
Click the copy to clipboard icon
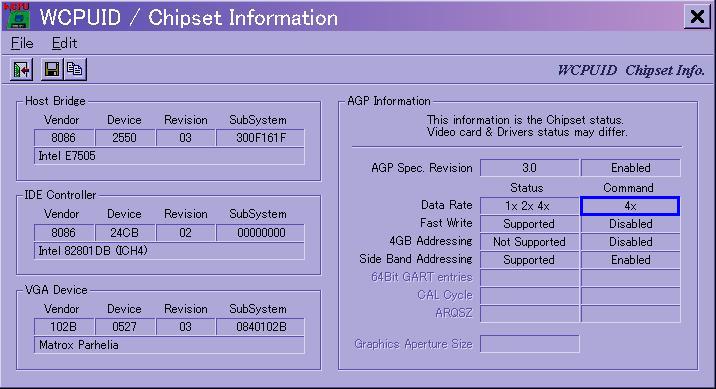coord(75,69)
